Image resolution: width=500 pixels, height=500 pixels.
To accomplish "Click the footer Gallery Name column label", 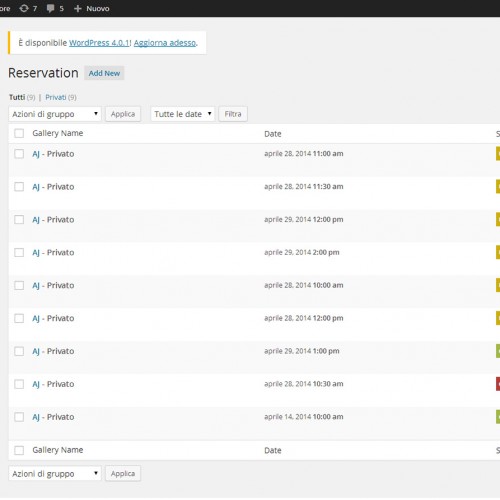I will point(58,450).
